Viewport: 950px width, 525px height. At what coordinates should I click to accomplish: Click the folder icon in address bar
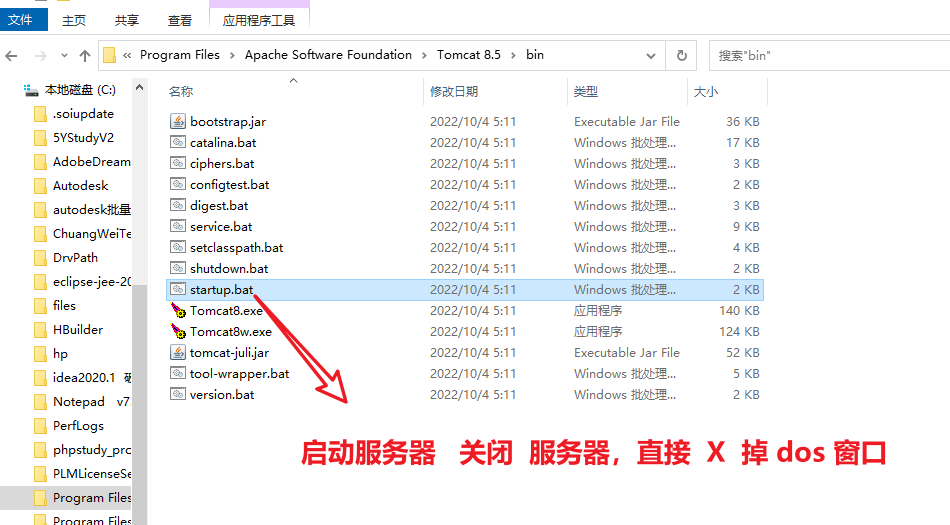[x=110, y=56]
